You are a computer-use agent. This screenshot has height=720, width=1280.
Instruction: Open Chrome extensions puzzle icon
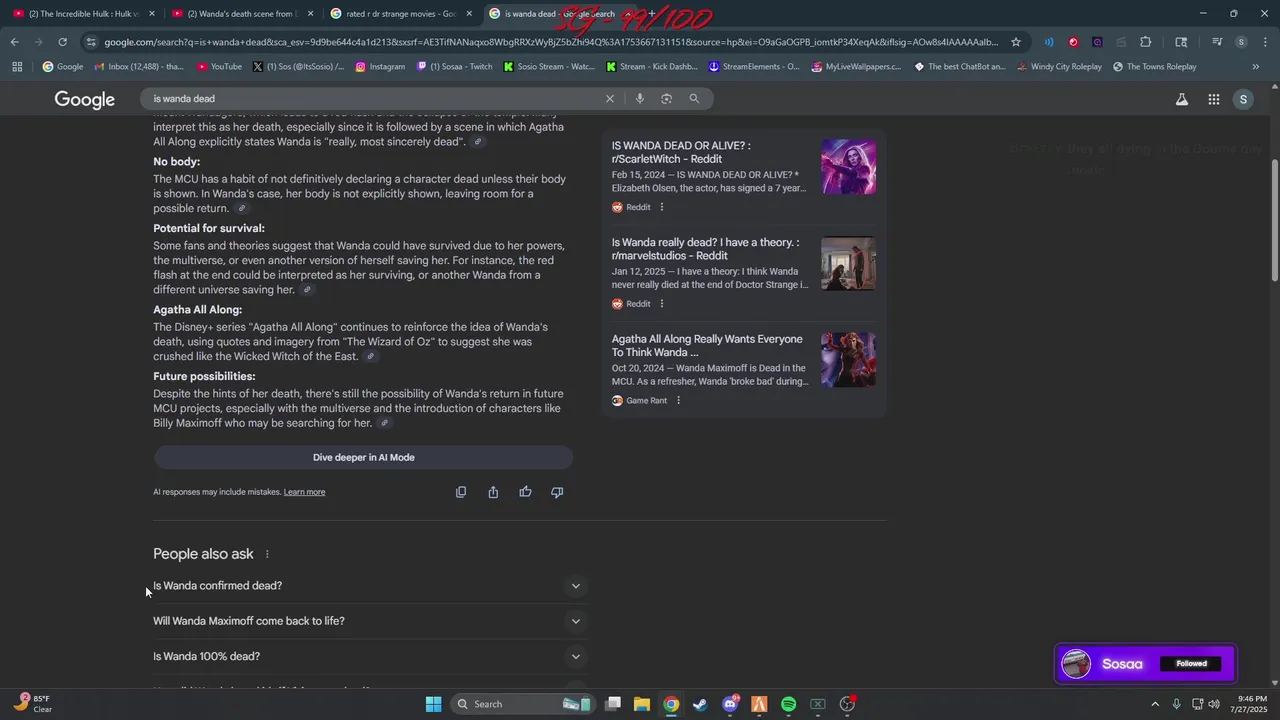point(1146,42)
